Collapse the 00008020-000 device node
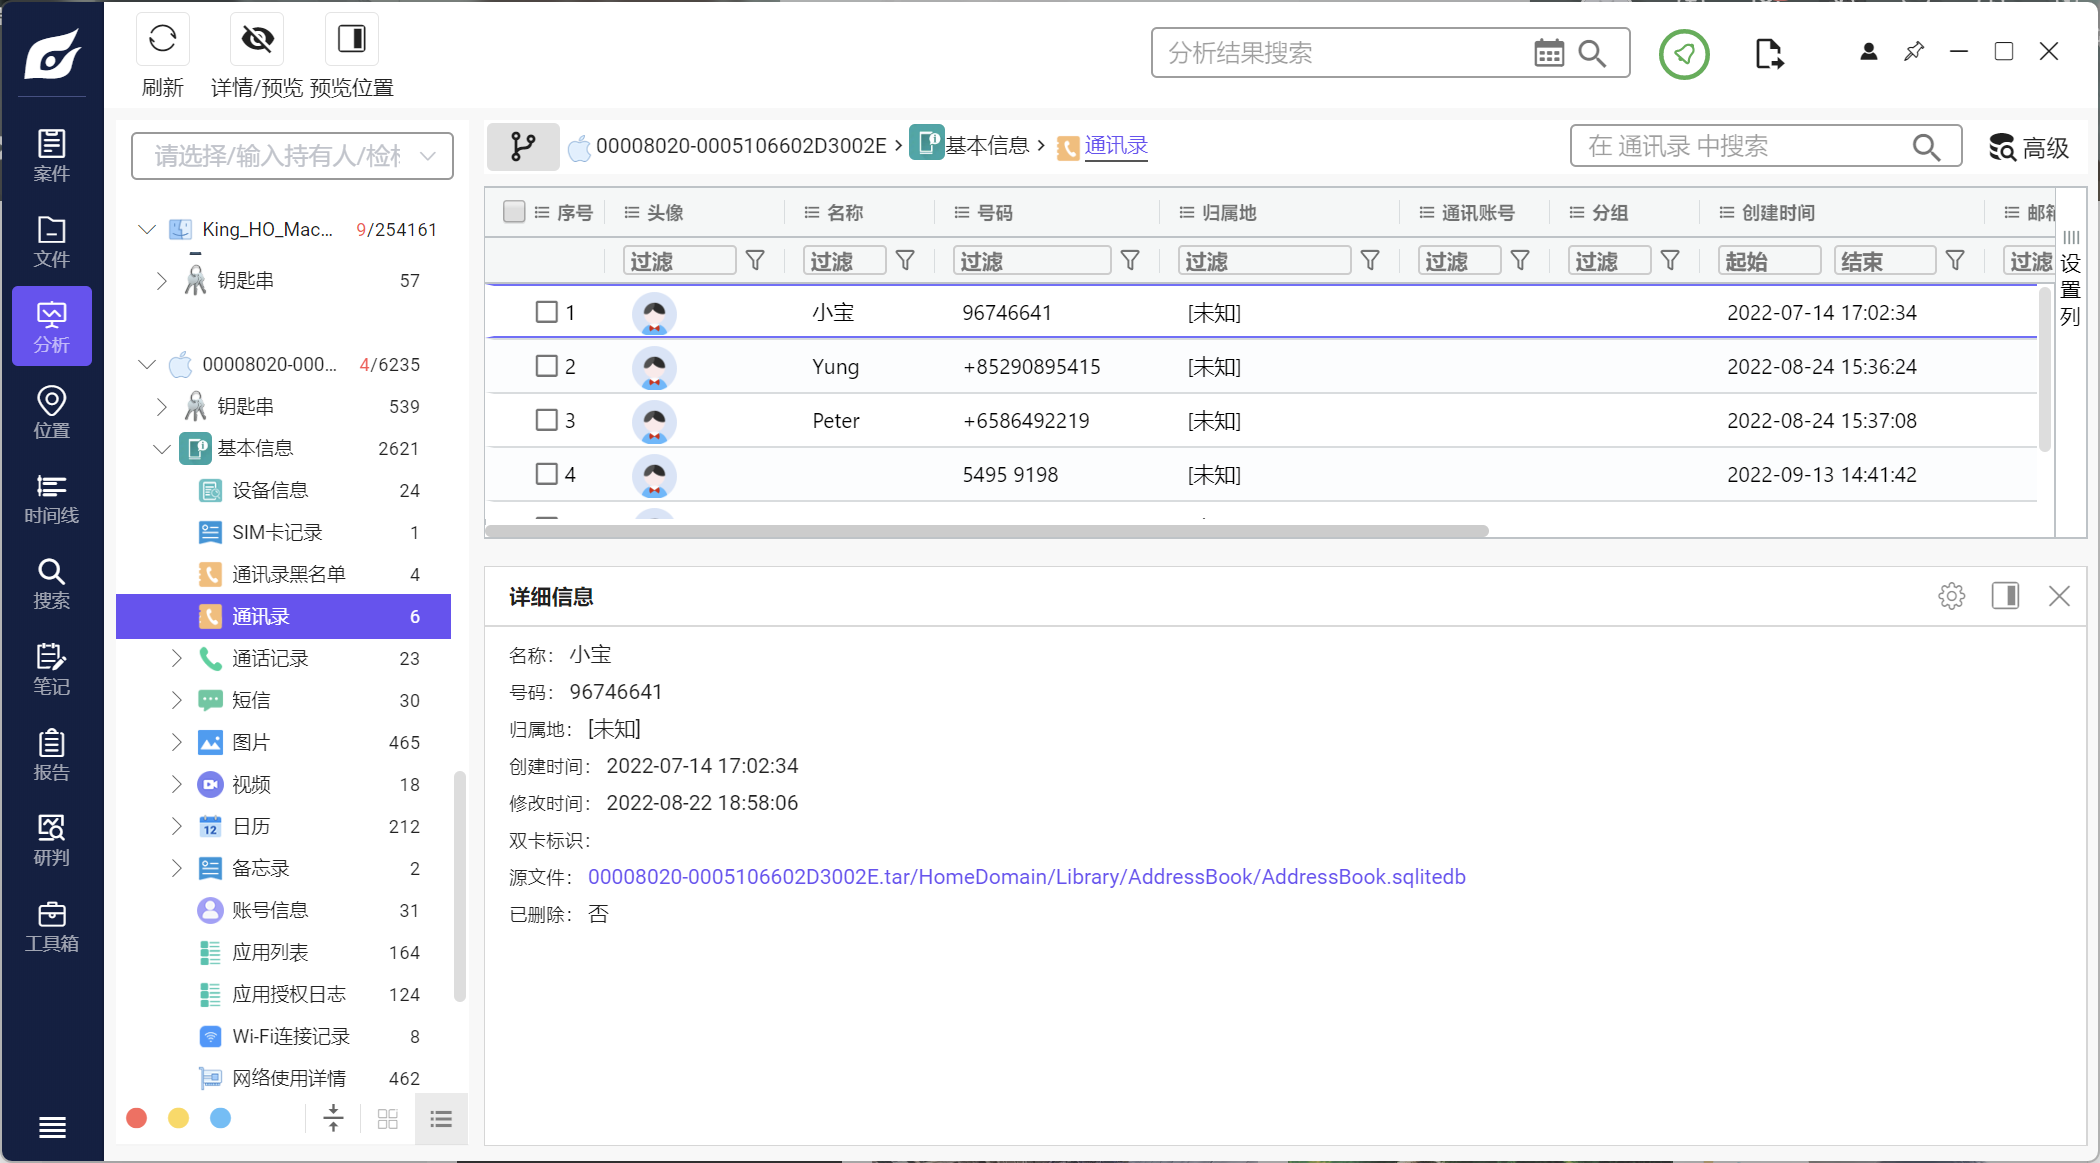This screenshot has width=2100, height=1163. (x=147, y=365)
